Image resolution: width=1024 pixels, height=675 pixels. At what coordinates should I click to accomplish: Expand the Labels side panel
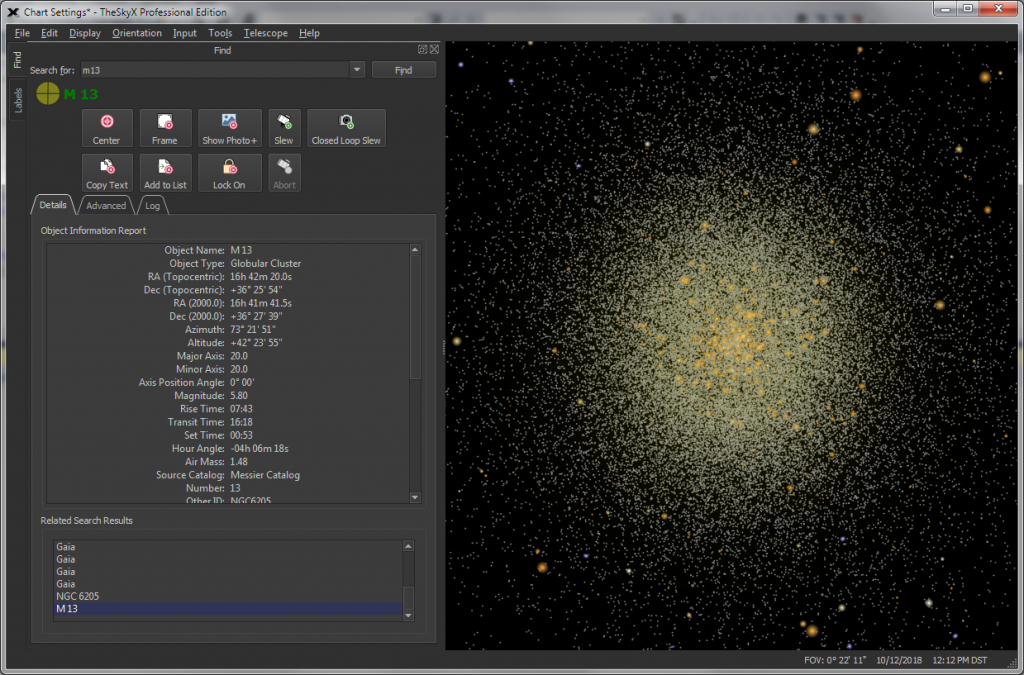click(x=17, y=100)
